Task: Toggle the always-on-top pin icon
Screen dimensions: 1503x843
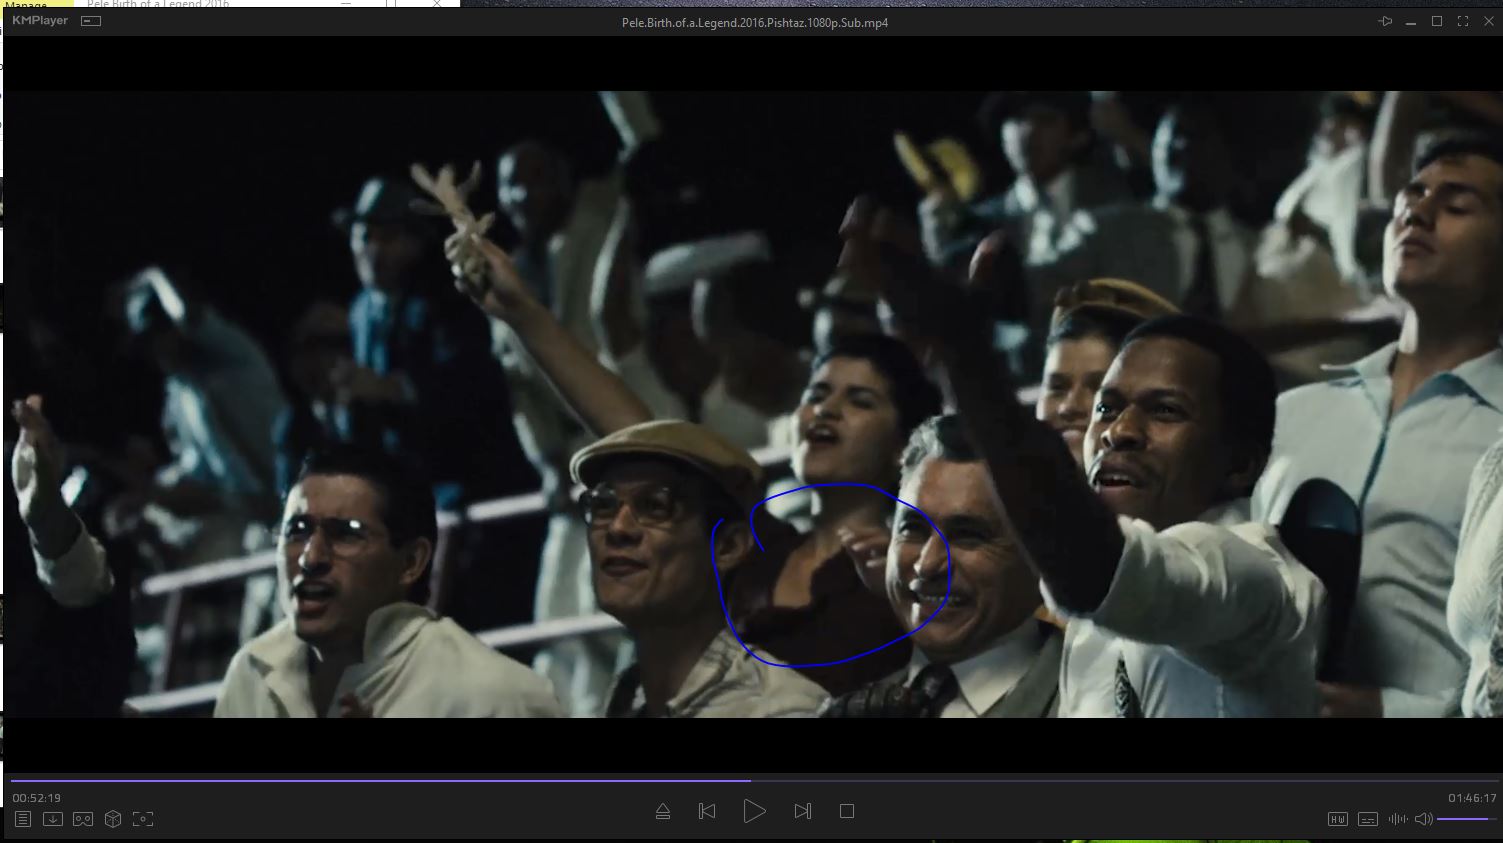Action: pos(1385,21)
